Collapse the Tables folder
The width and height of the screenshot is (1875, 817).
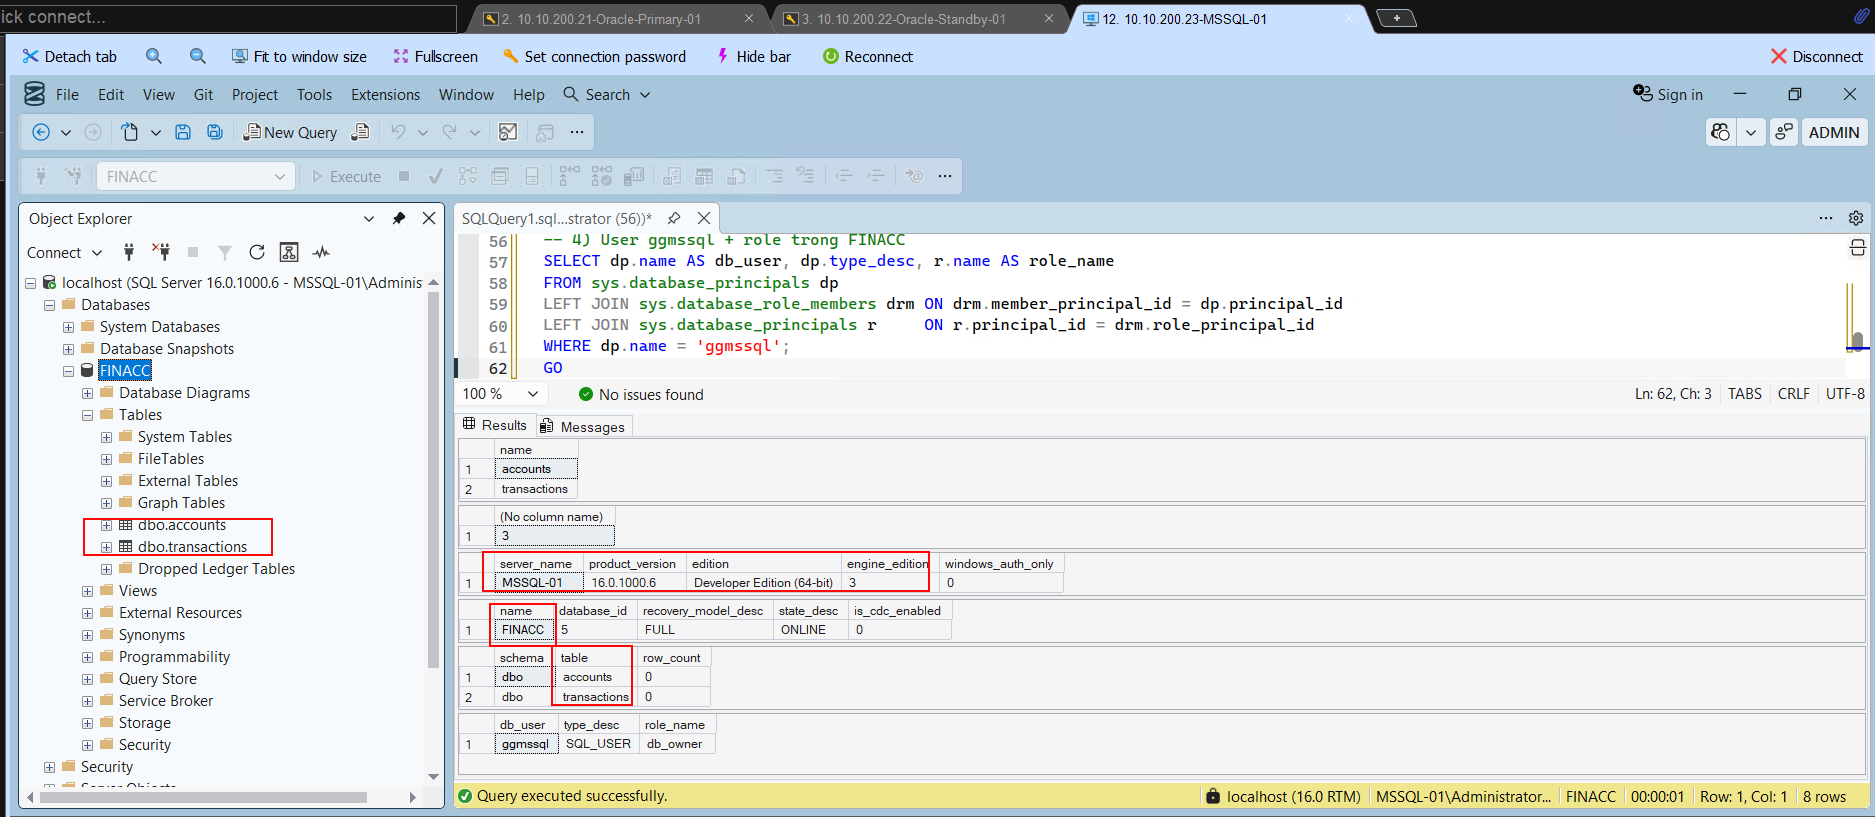tap(87, 415)
